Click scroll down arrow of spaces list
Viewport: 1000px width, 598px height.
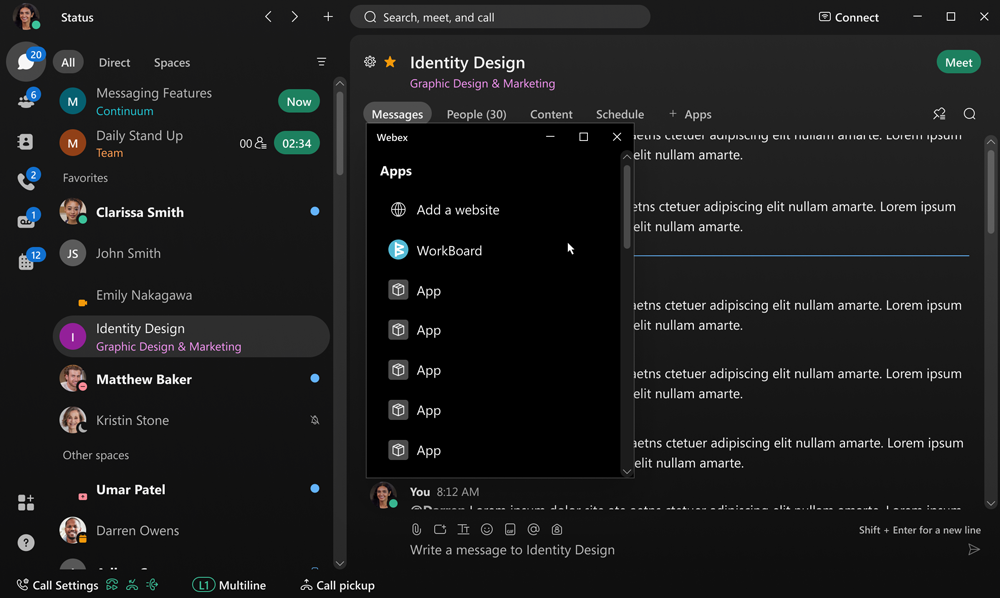coord(339,564)
